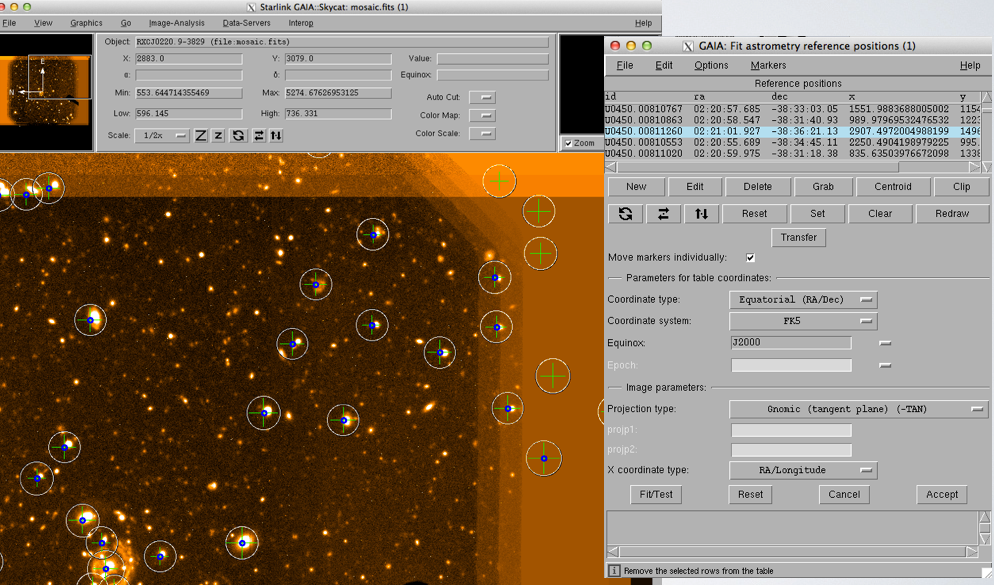Flip image vertically in main window toolbar
The width and height of the screenshot is (994, 585).
click(x=276, y=135)
